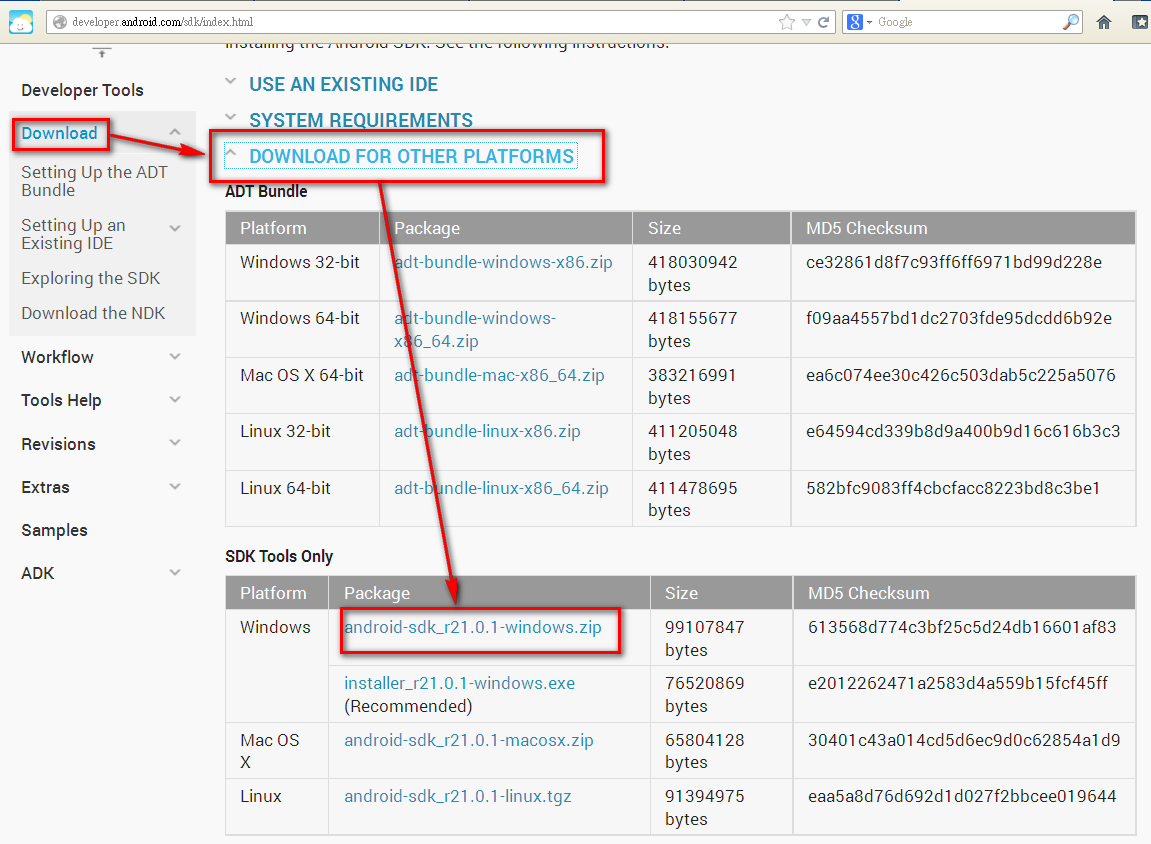
Task: Open the Download sidebar link
Action: click(59, 133)
